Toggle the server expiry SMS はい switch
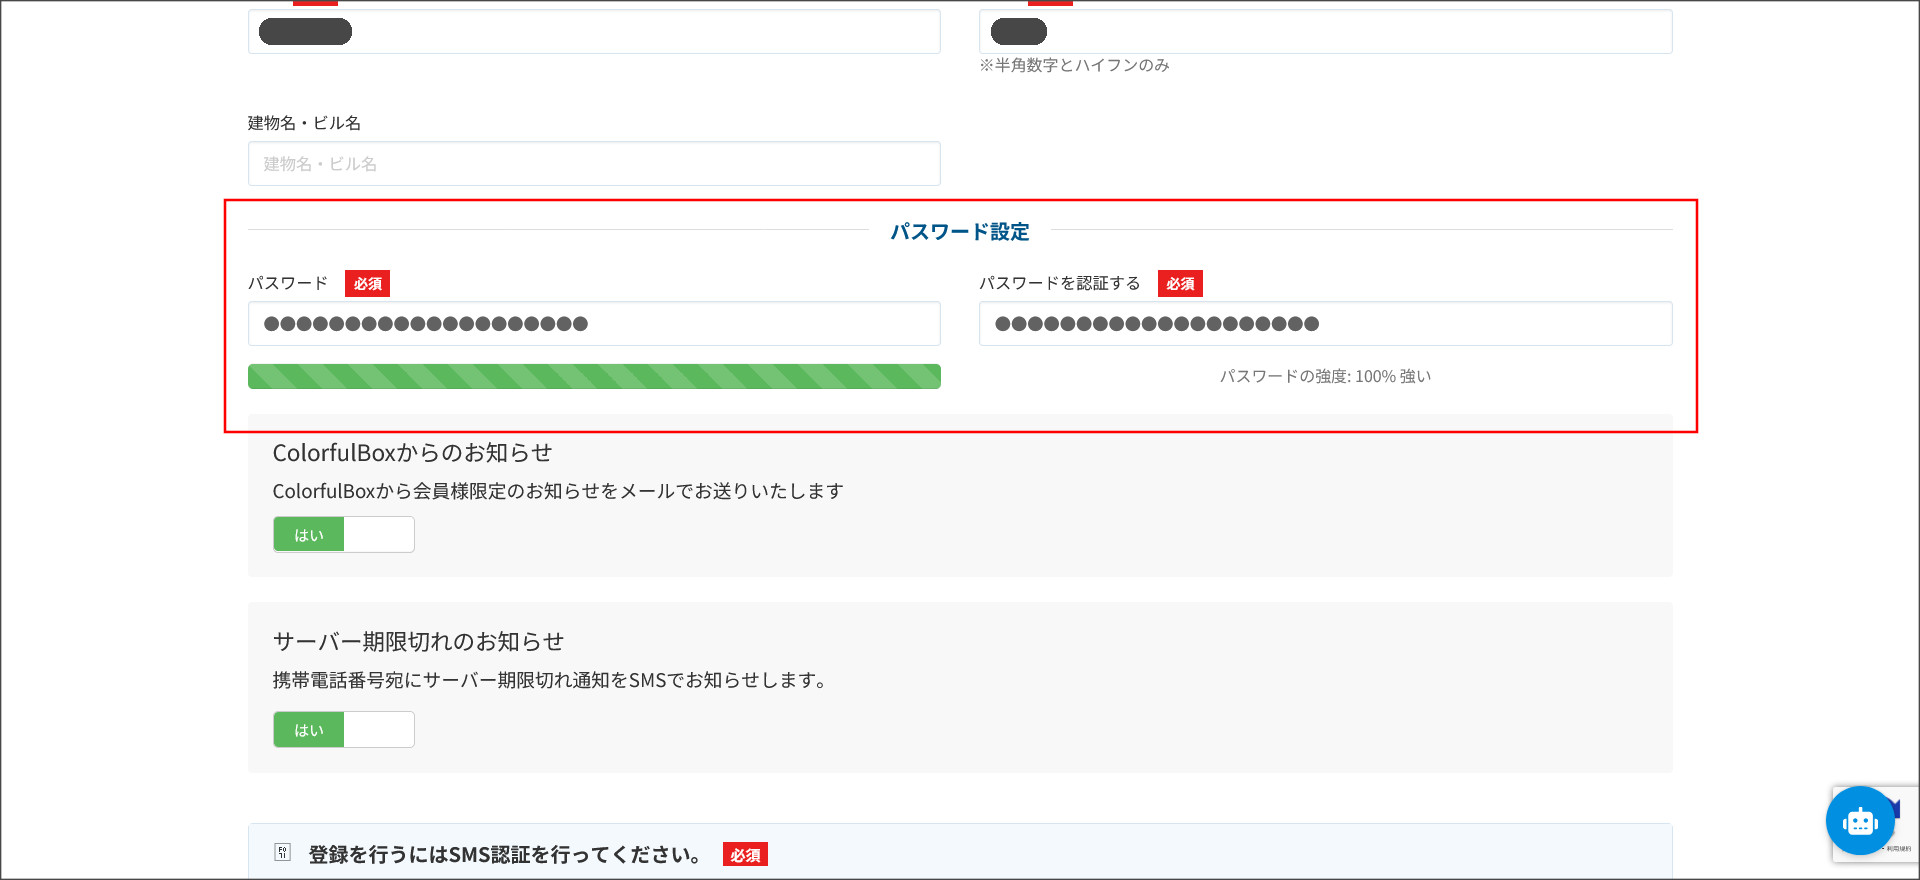 (343, 730)
